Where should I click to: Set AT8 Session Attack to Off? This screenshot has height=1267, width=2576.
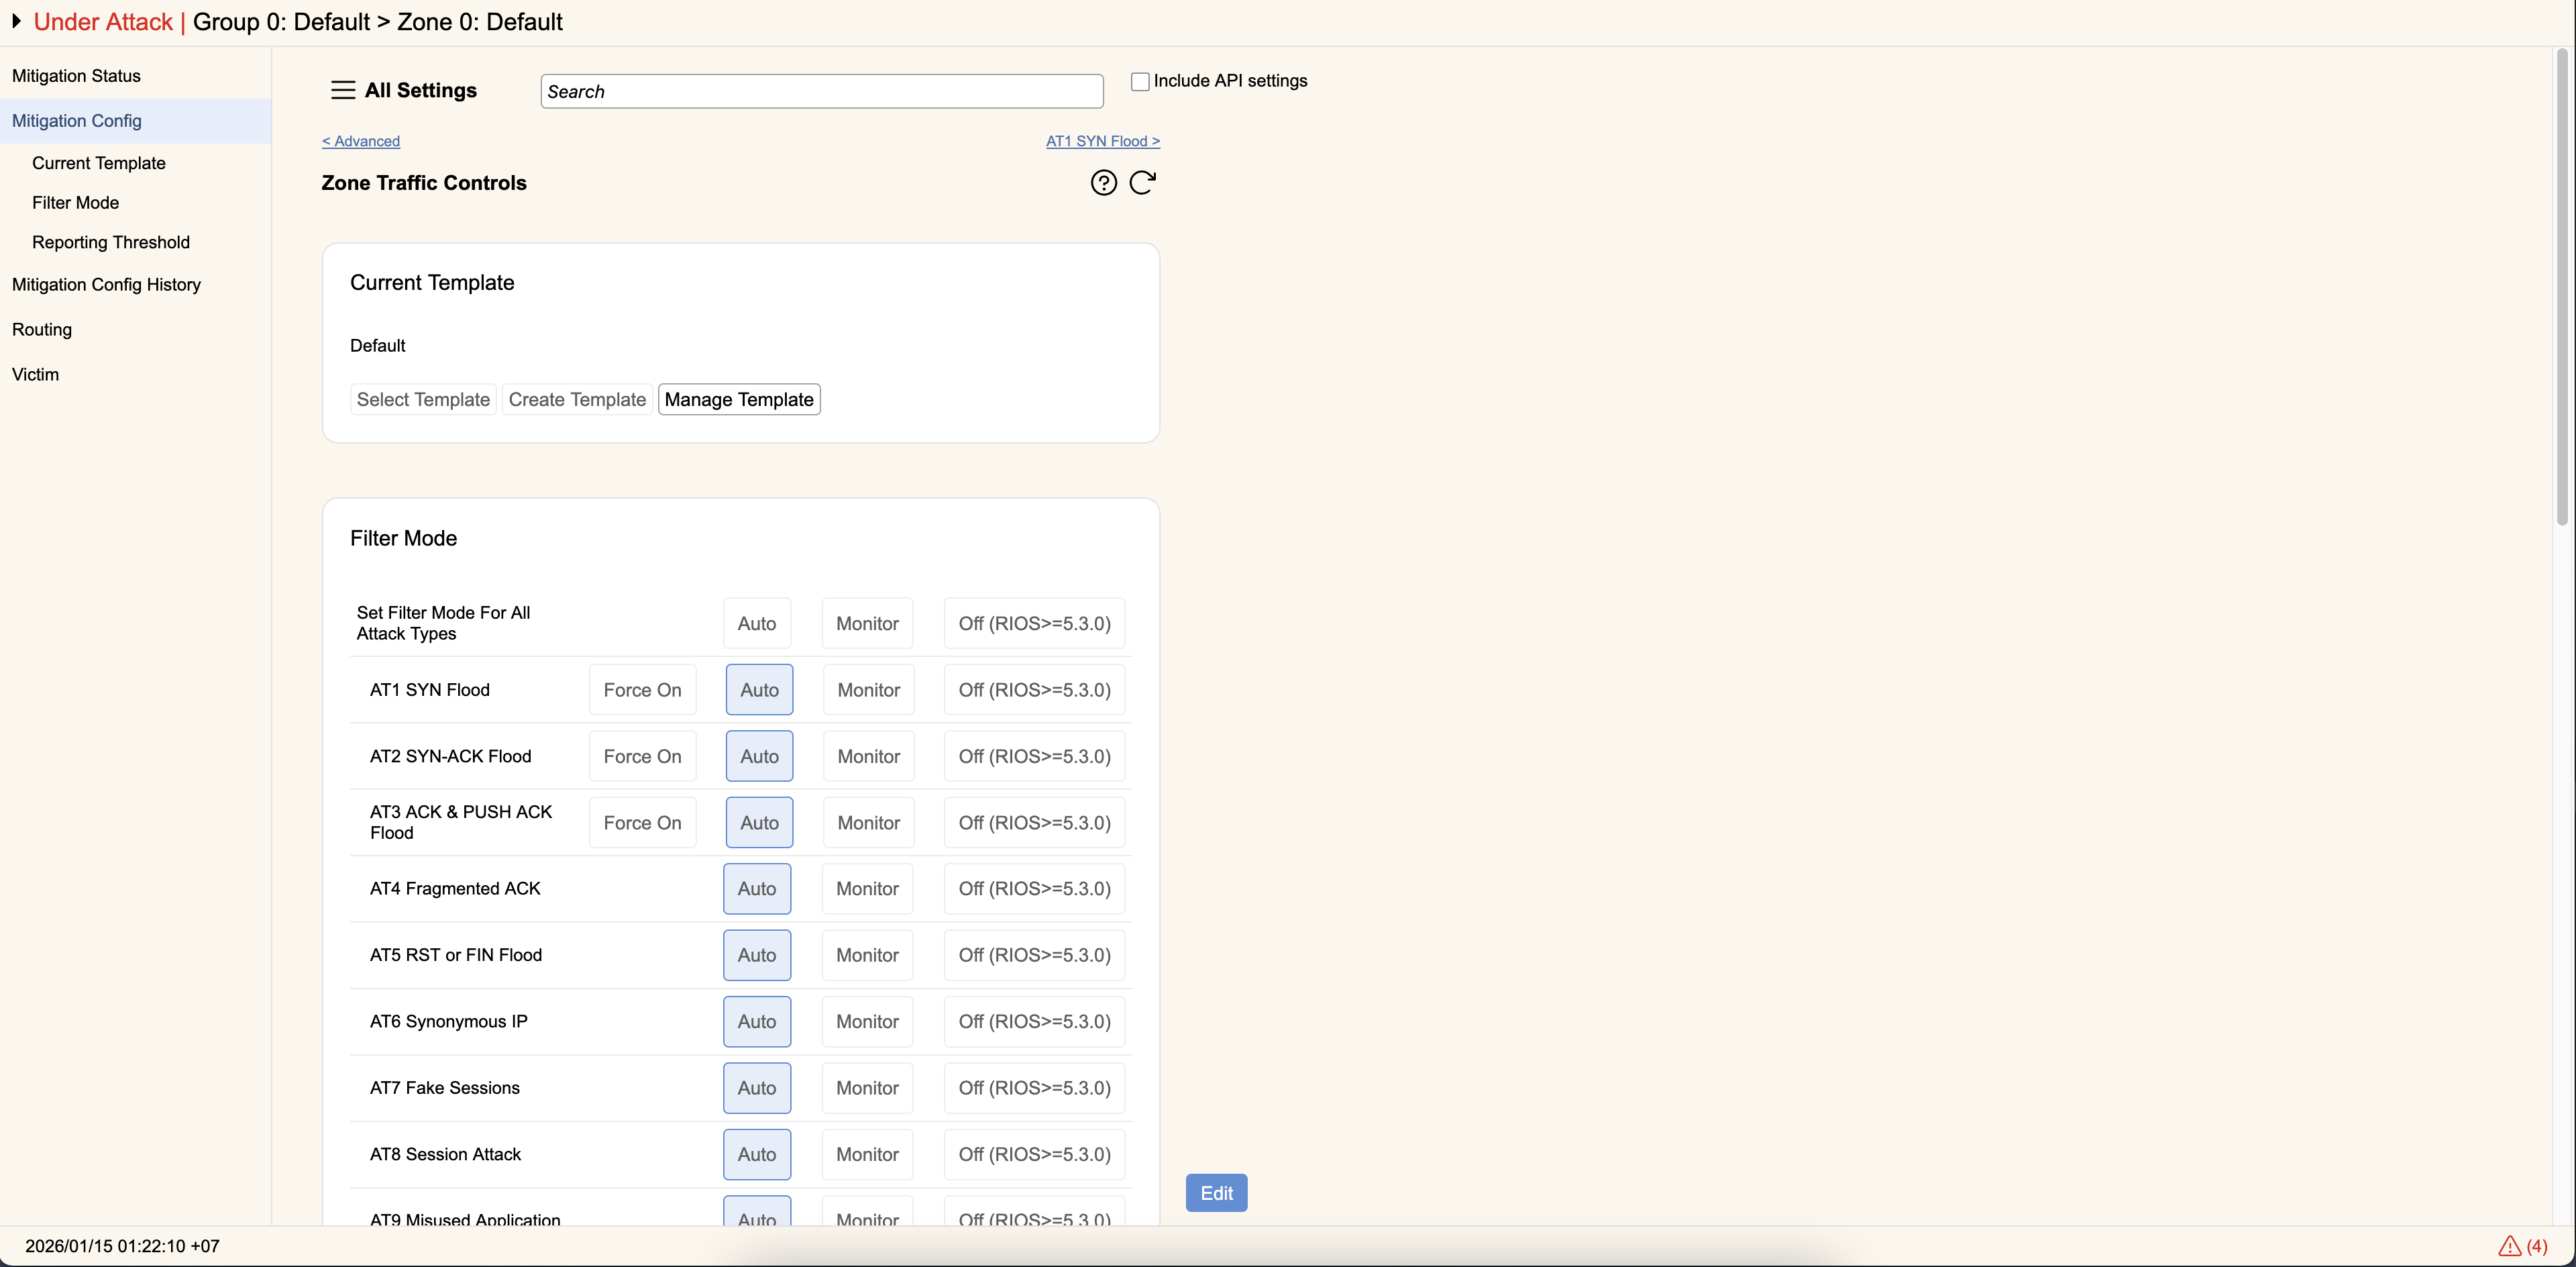point(1034,1154)
